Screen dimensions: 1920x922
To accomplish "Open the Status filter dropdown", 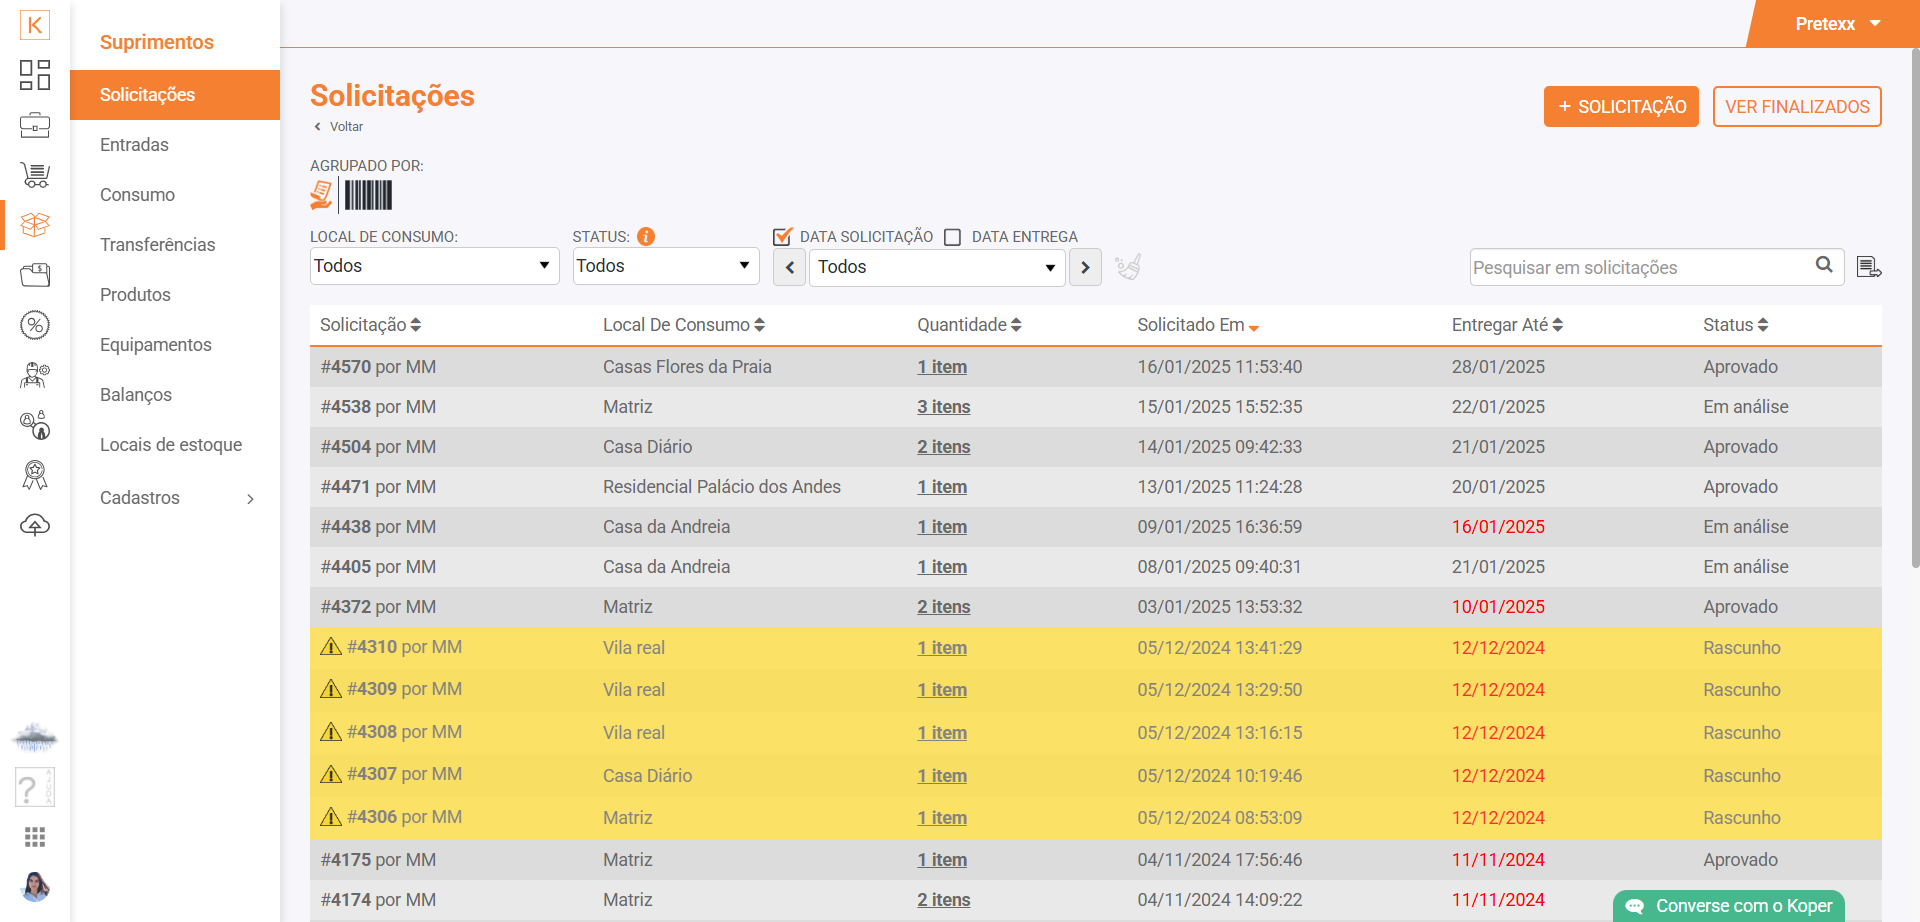I will pos(665,266).
